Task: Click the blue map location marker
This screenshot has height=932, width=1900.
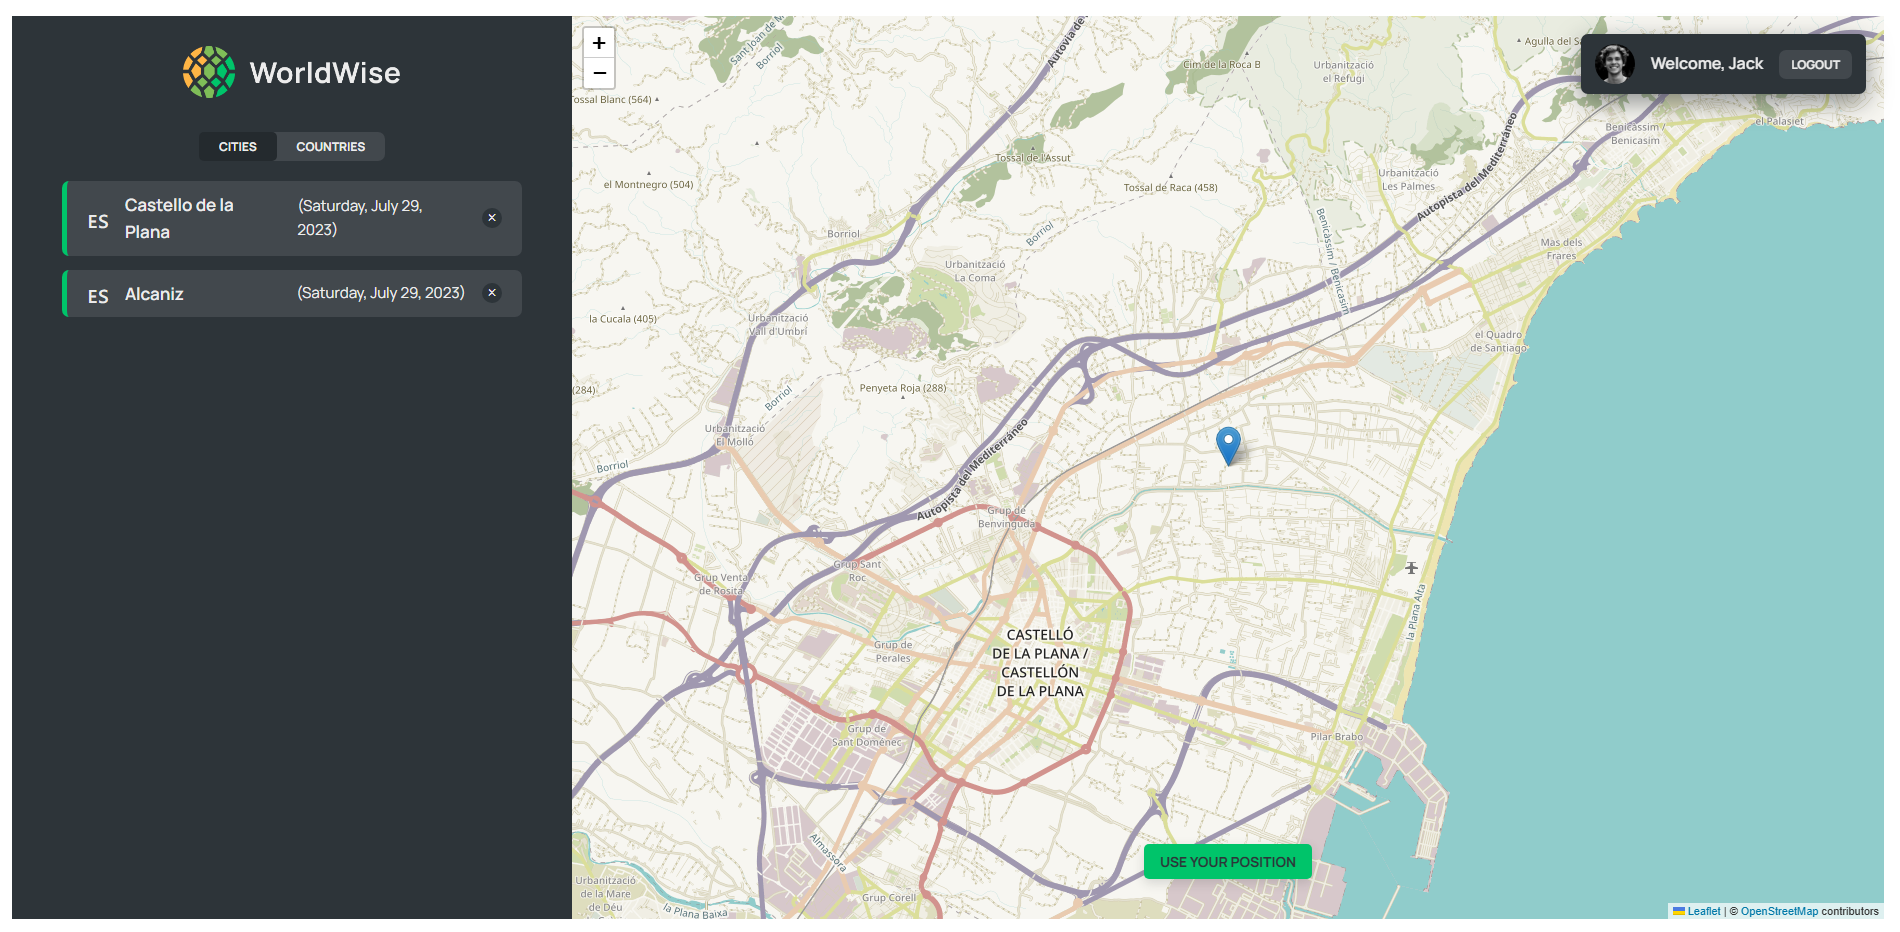Action: [x=1228, y=444]
